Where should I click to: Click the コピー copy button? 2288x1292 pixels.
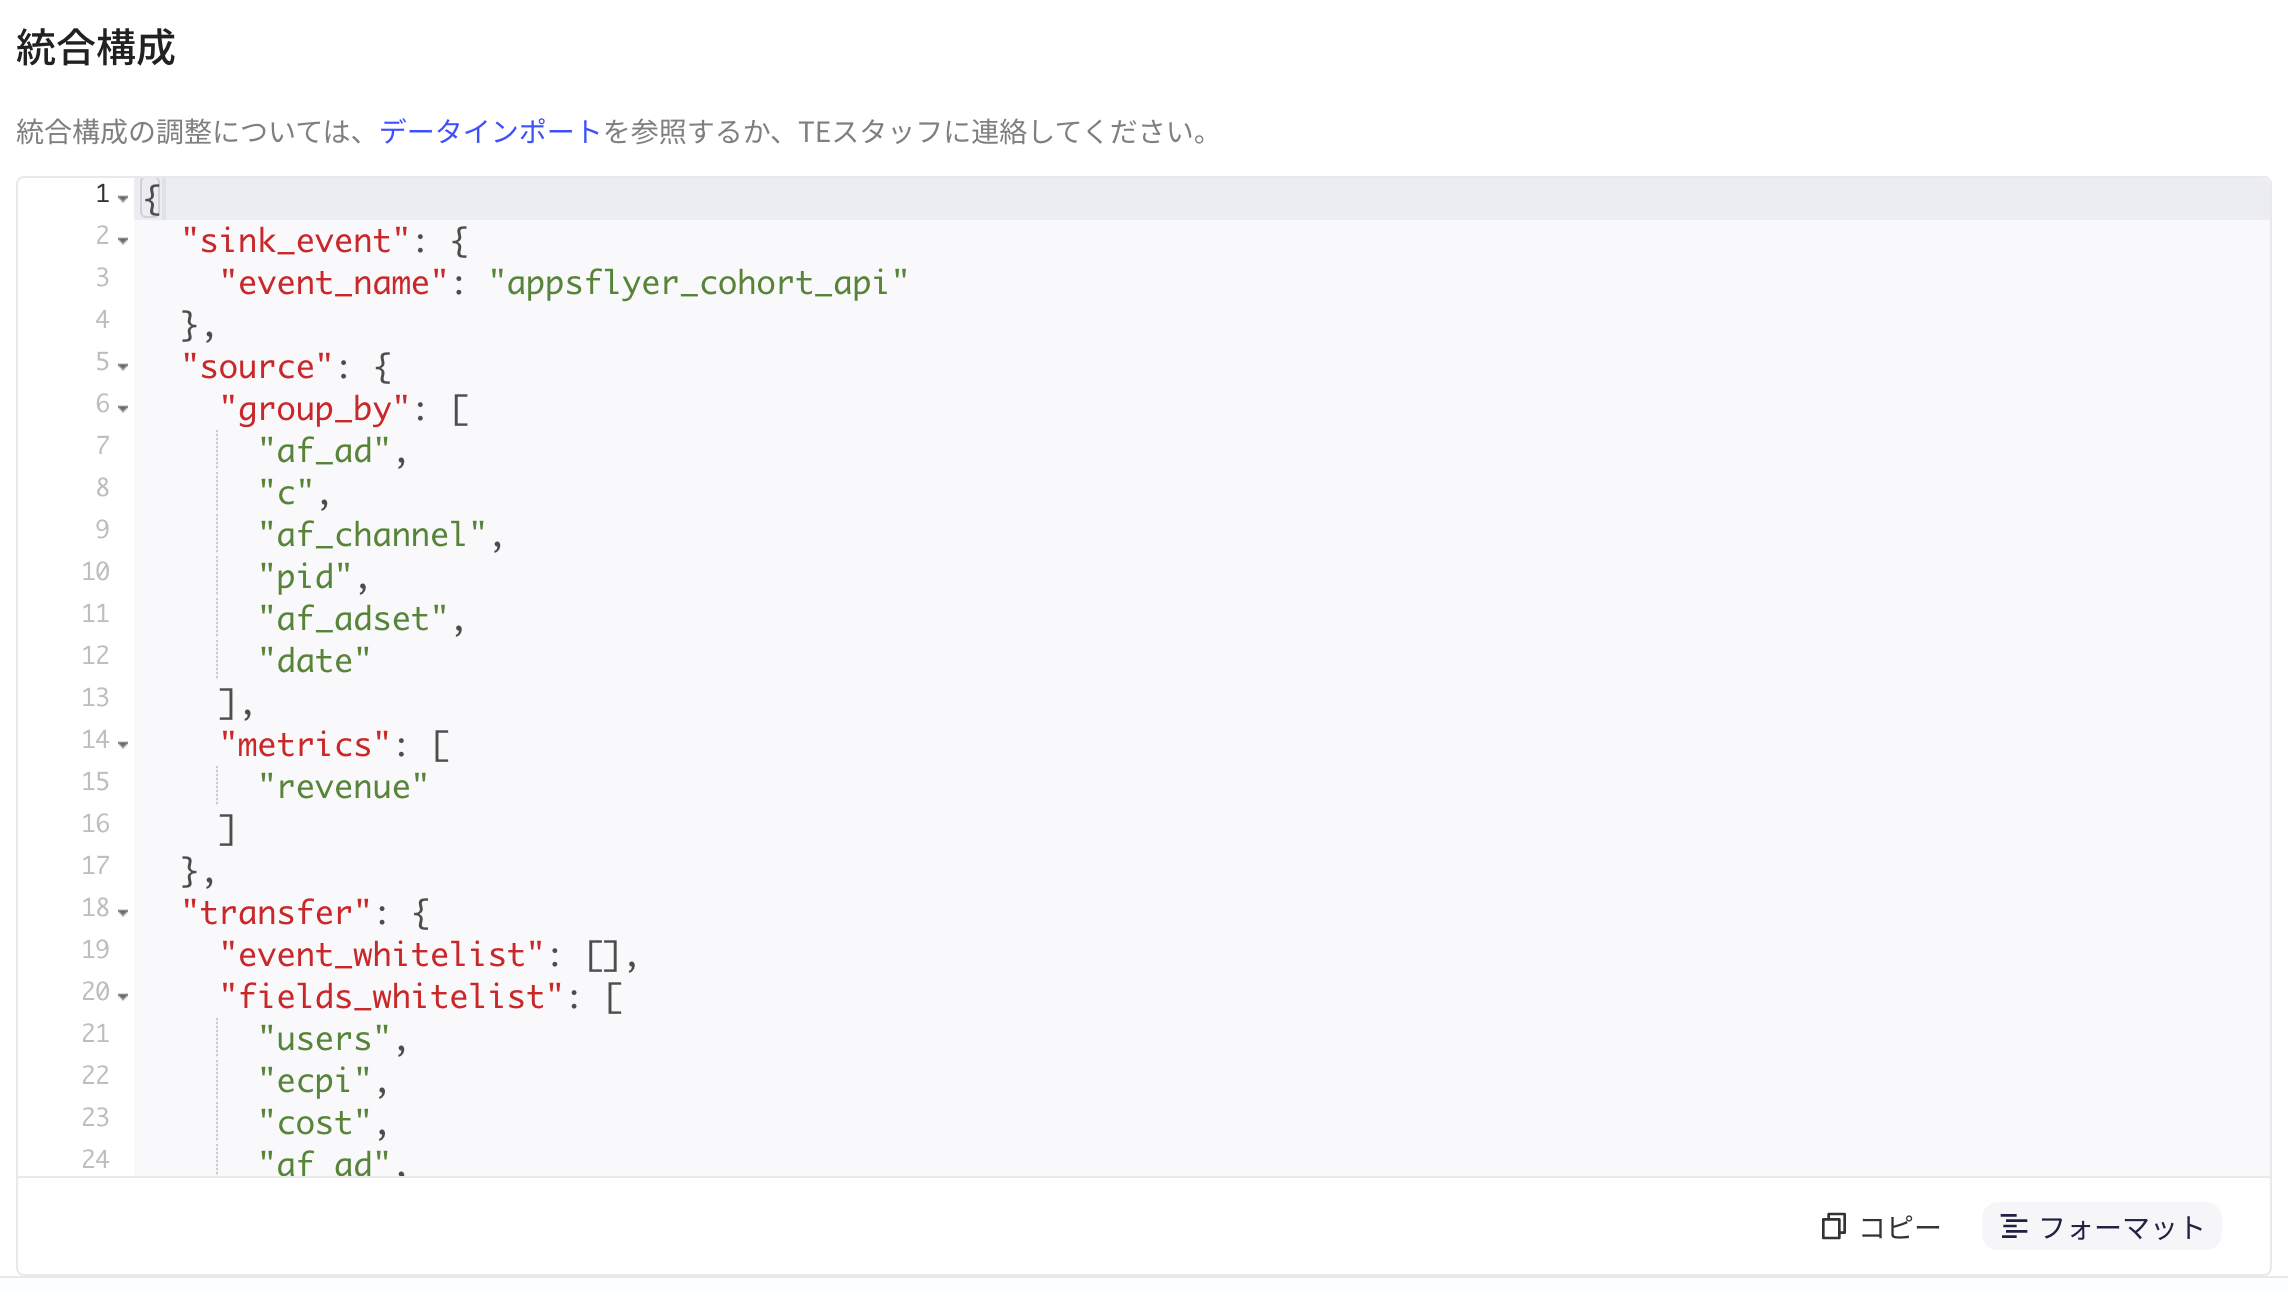(x=1881, y=1226)
